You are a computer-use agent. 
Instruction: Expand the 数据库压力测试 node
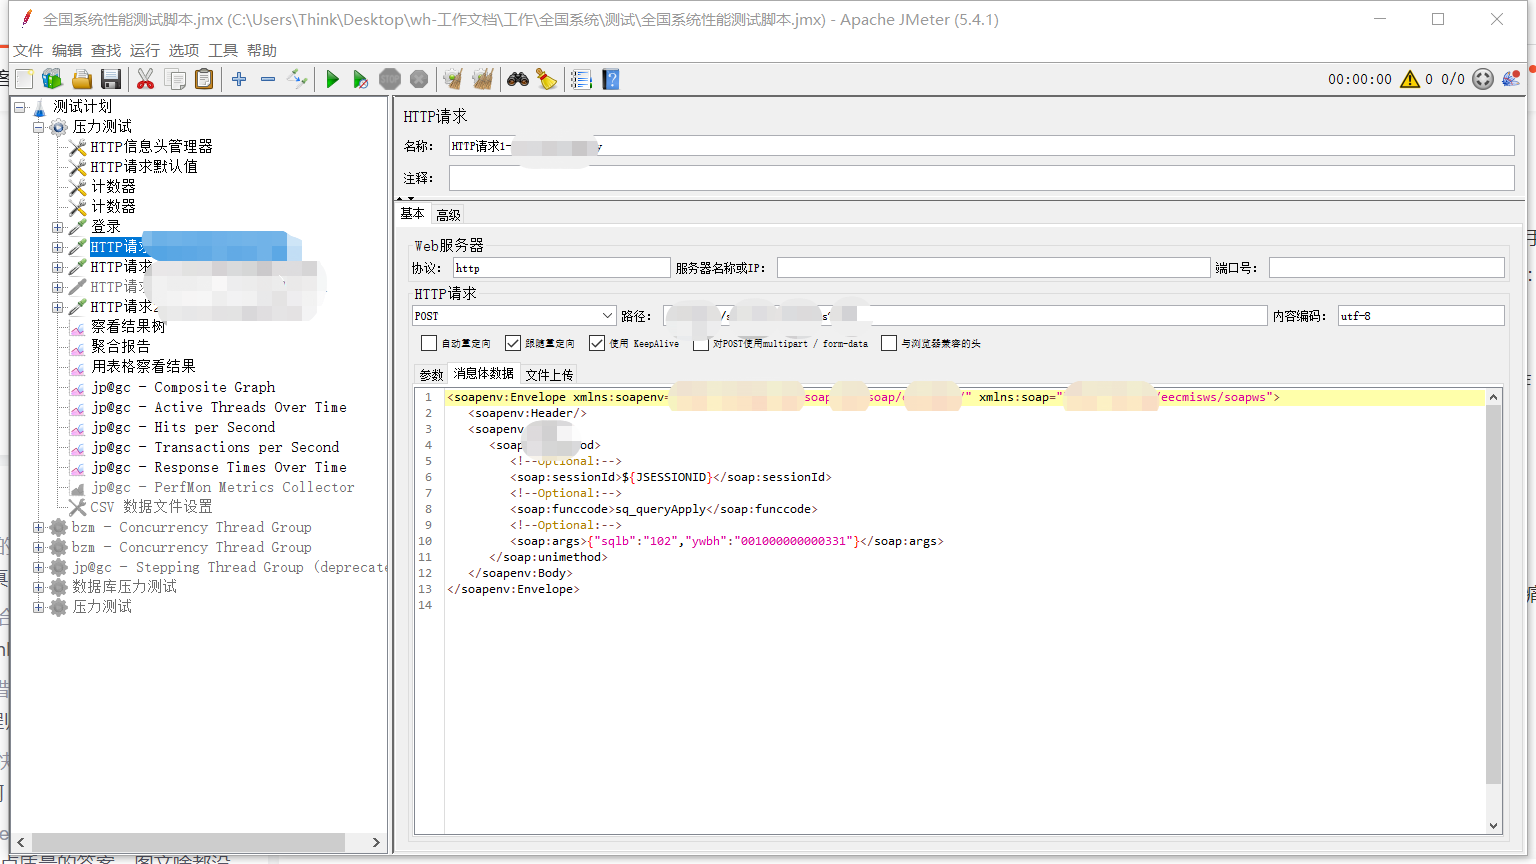[x=38, y=587]
